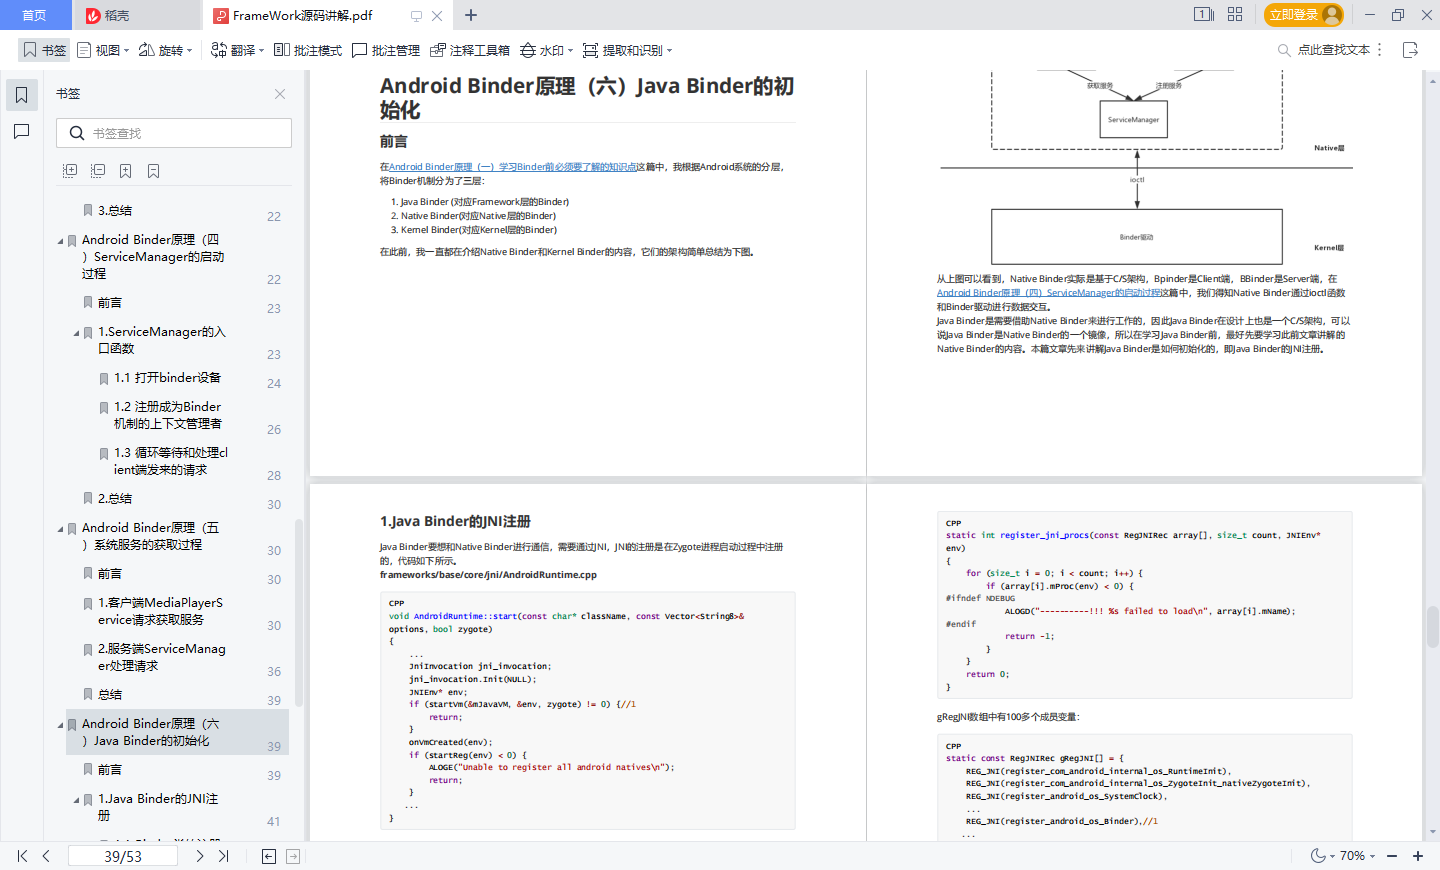
Task: Collapse the 1.ServiceManager的入口函数 node
Action: [76, 333]
